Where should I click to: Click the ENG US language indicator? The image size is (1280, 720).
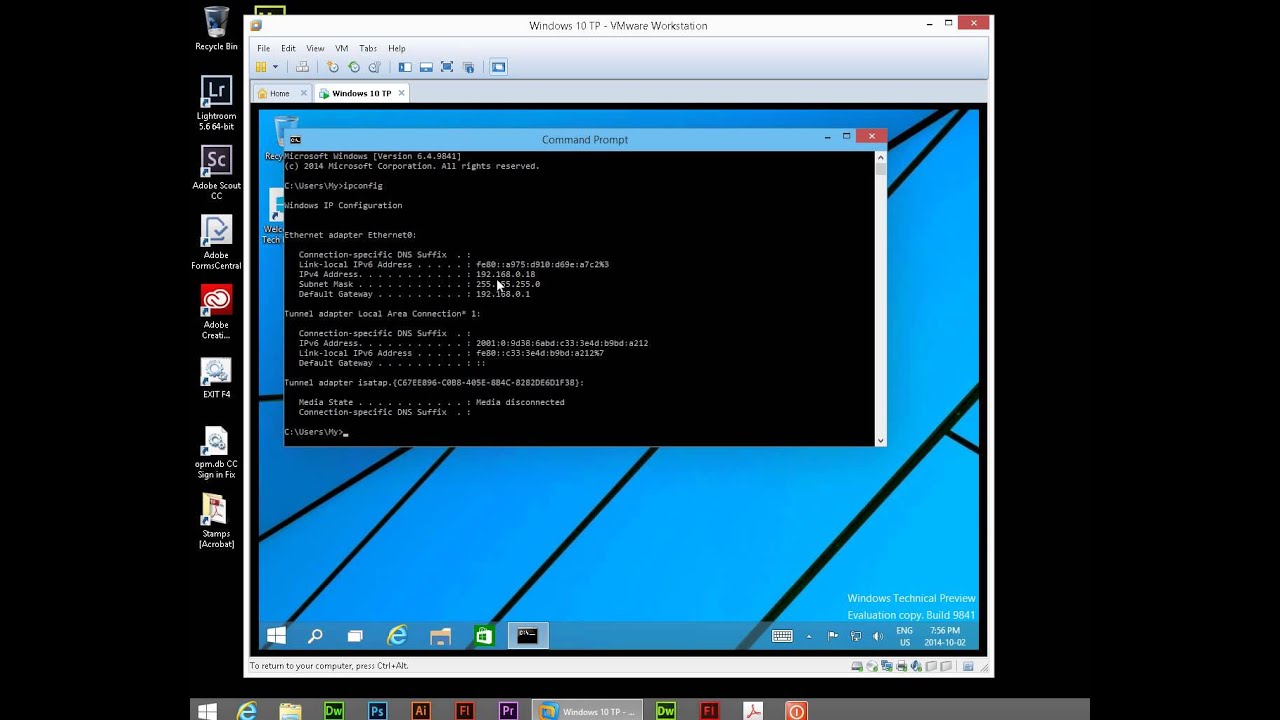[904, 636]
